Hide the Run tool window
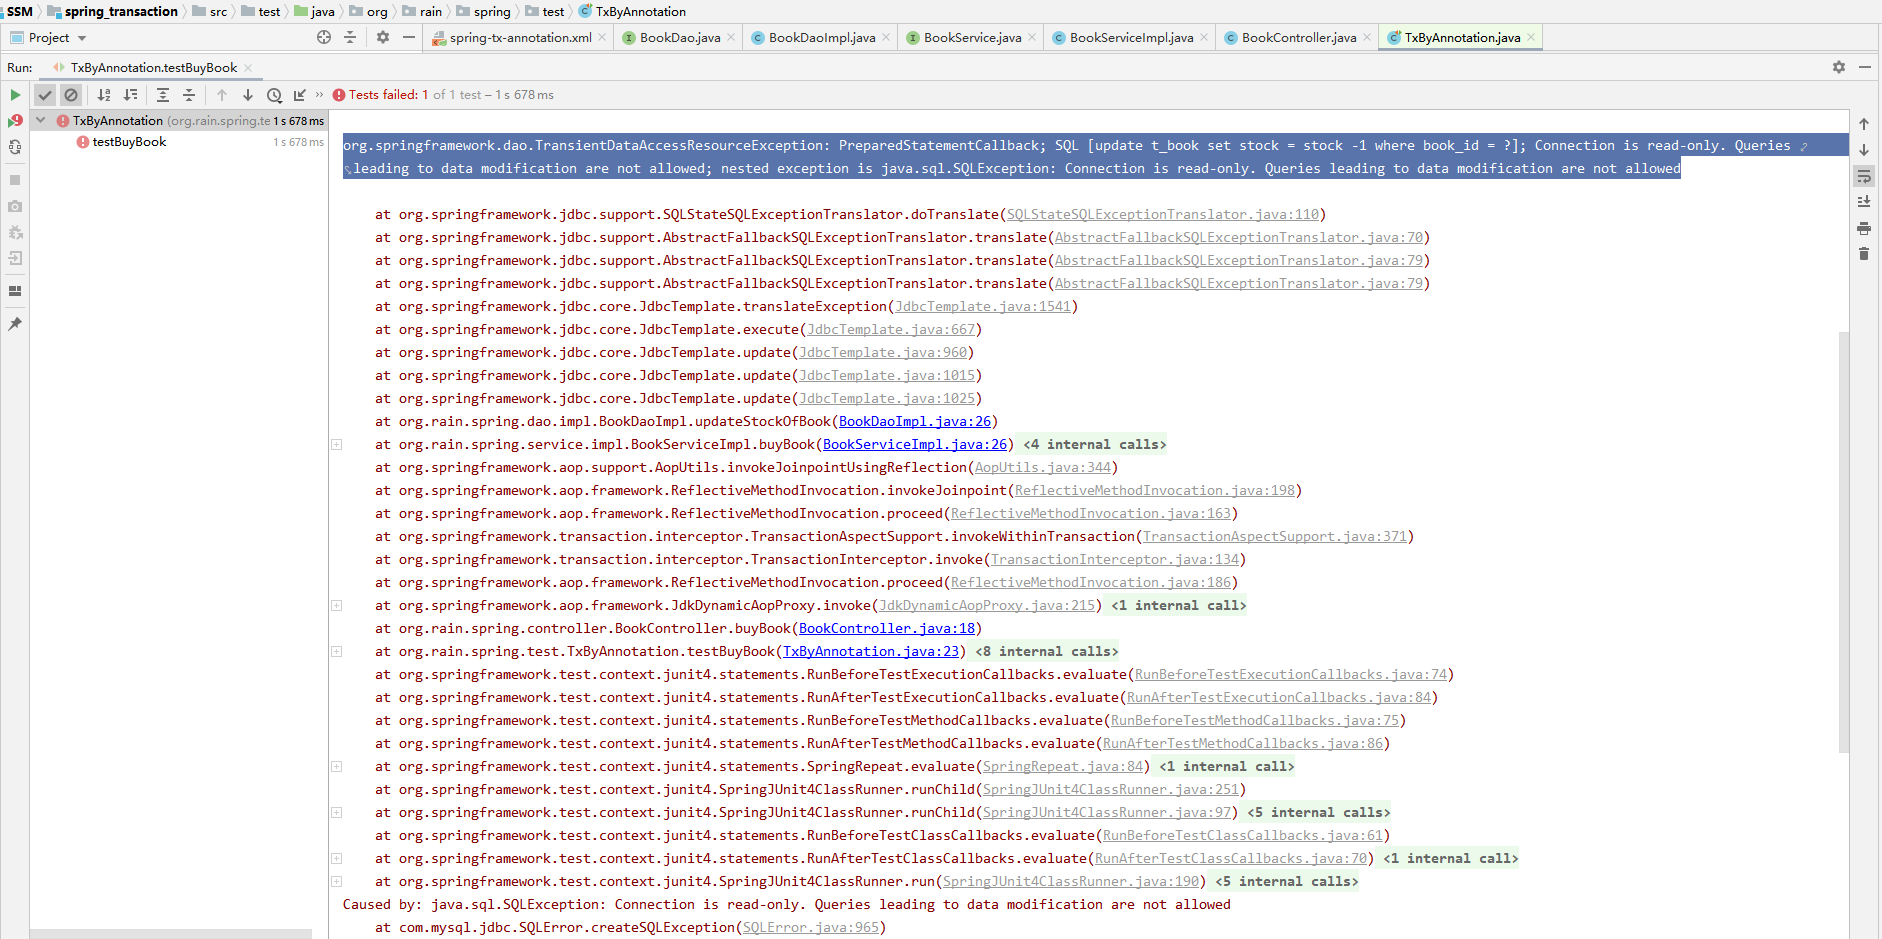1882x939 pixels. (x=1865, y=67)
